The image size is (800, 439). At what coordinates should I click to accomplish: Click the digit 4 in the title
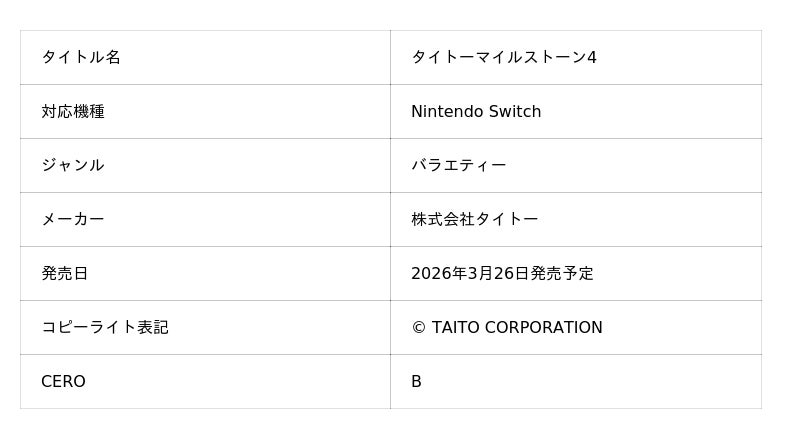click(x=592, y=58)
